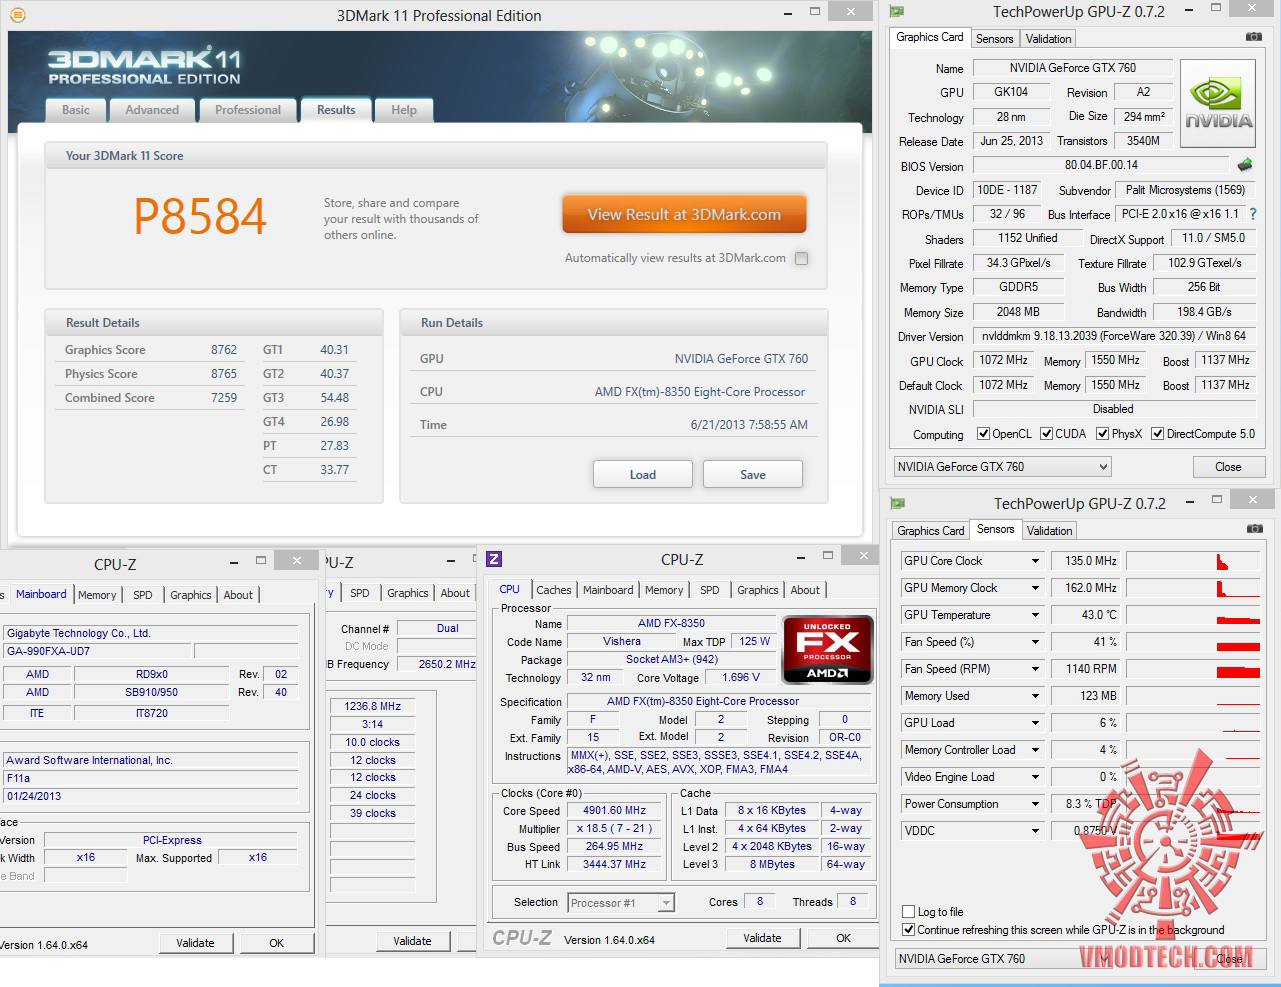Screen dimensions: 1281x987
Task: Click OK in the CPU-Z Mainboard window
Action: click(277, 943)
